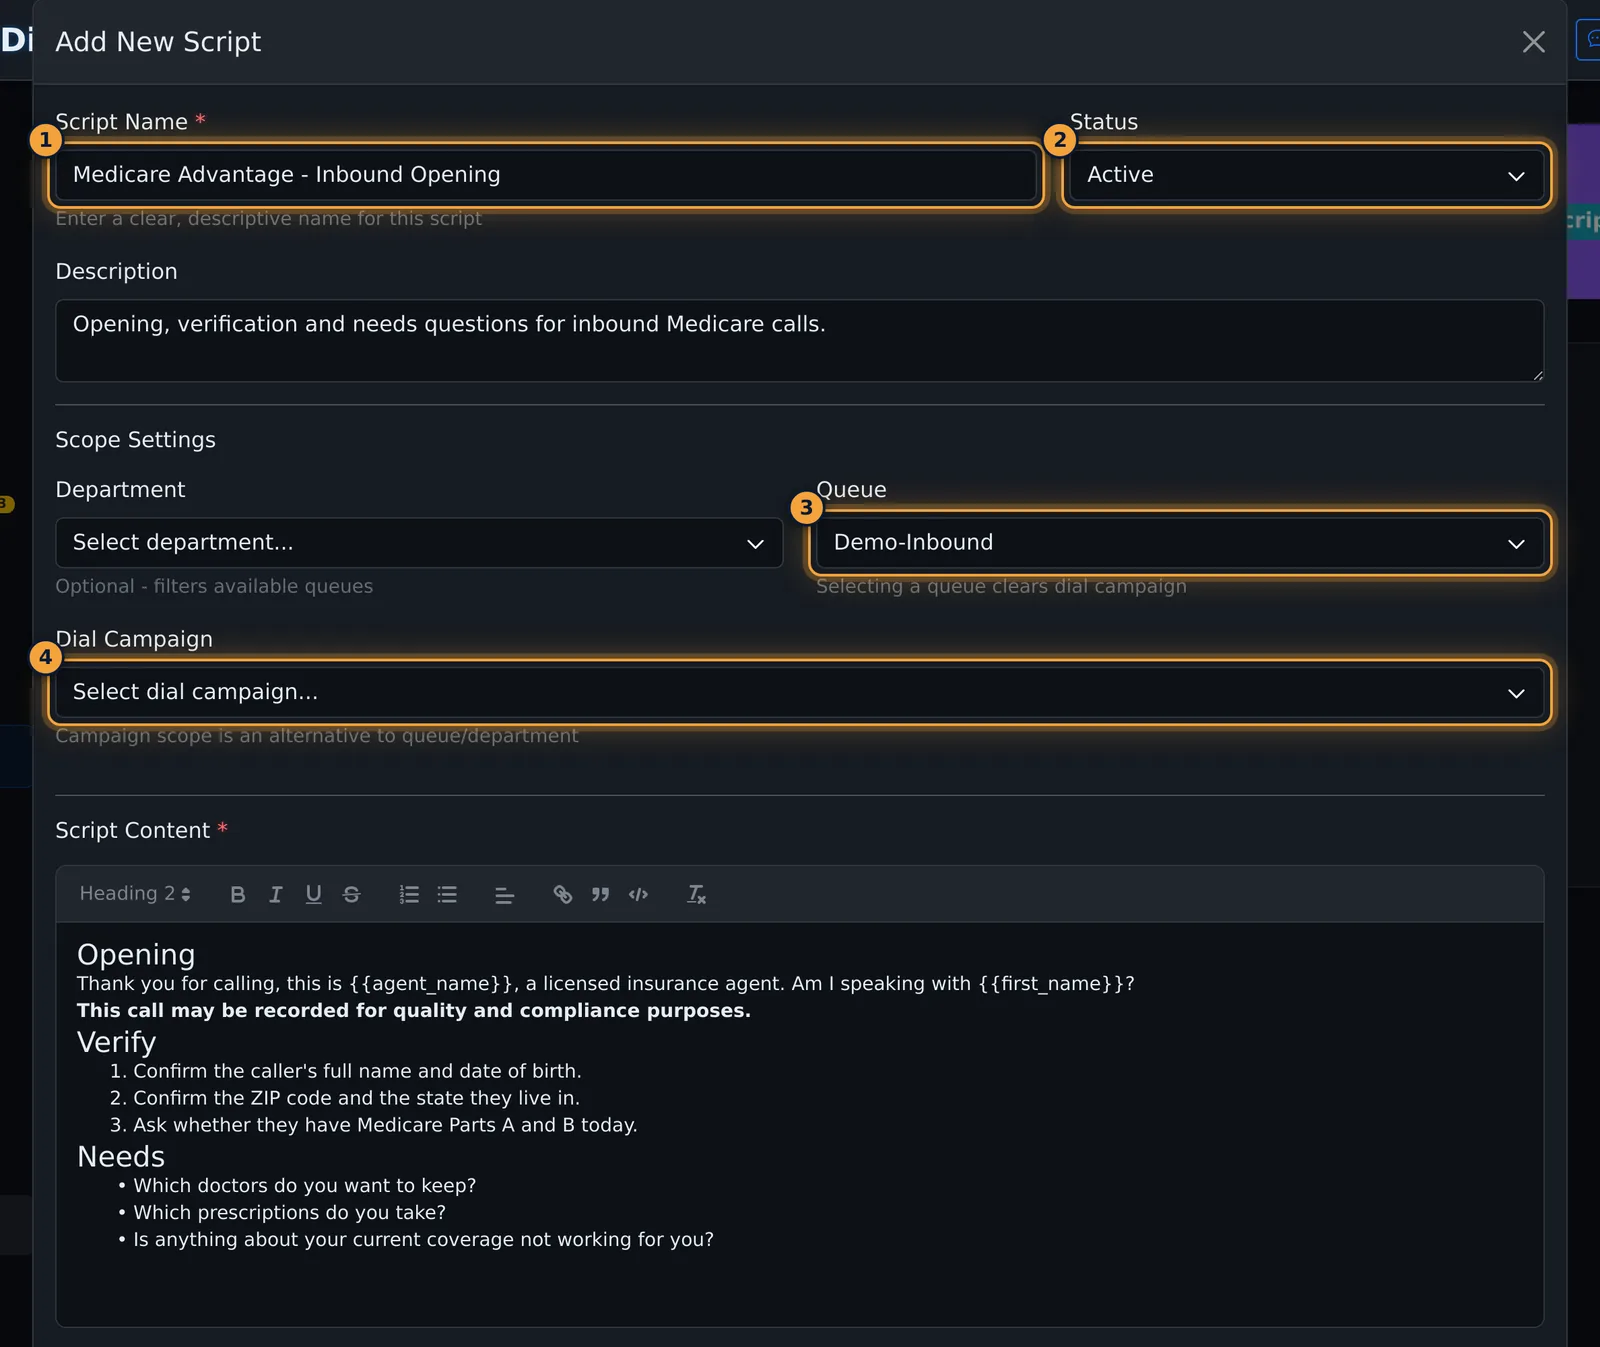
Task: Open the Queue dropdown showing Demo-Inbound
Action: pos(1180,543)
